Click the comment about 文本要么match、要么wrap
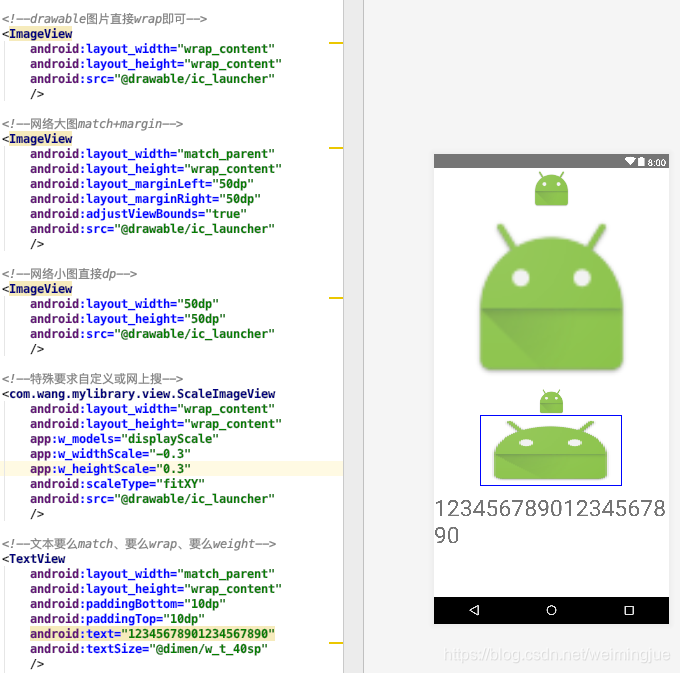The width and height of the screenshot is (680, 673). click(x=139, y=544)
